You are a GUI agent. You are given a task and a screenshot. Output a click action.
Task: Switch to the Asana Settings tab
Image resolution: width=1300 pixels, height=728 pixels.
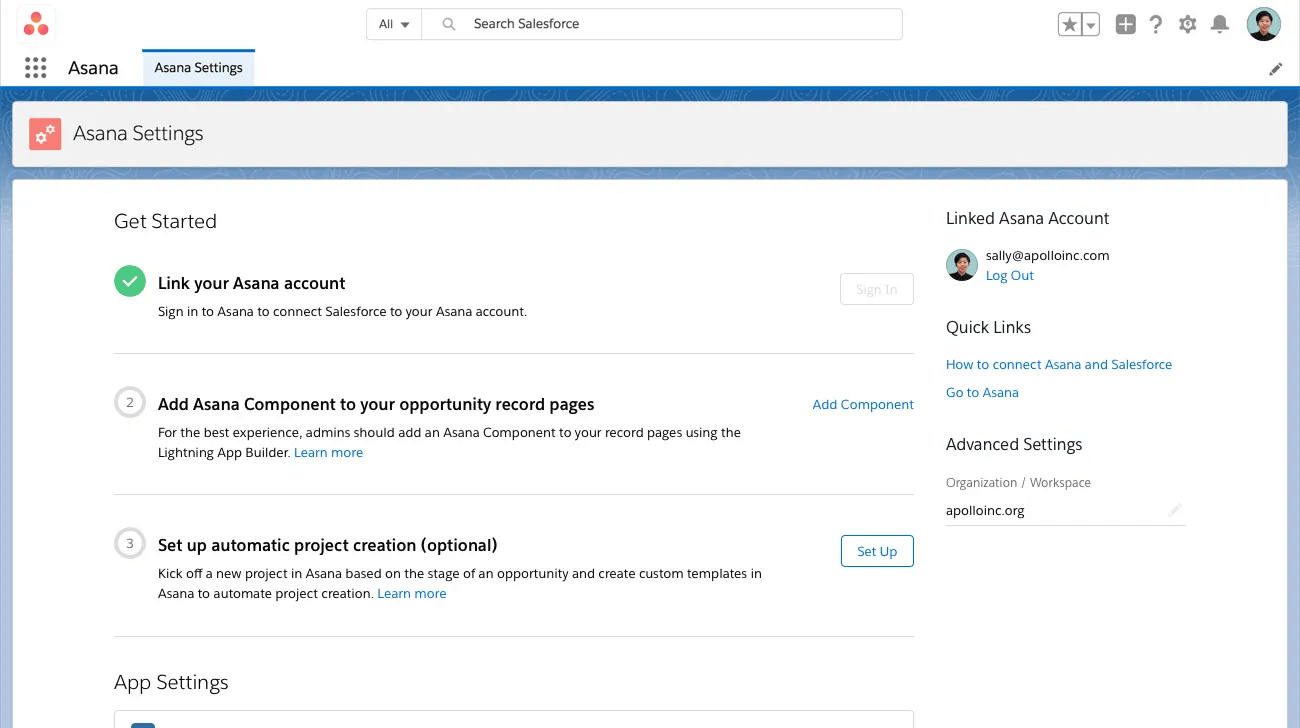click(x=197, y=67)
